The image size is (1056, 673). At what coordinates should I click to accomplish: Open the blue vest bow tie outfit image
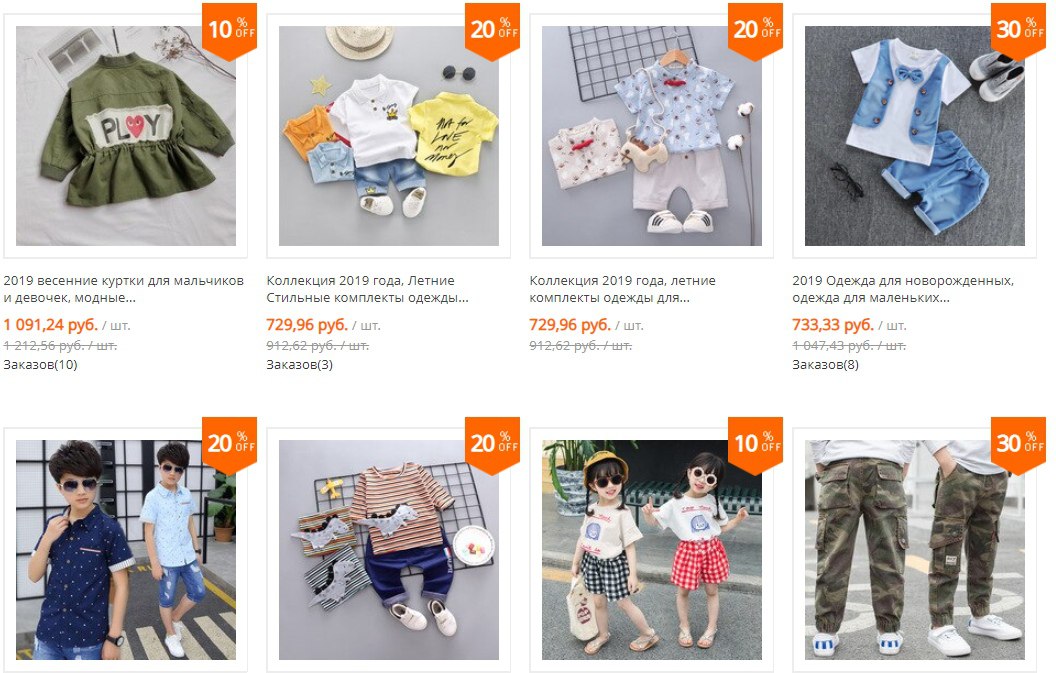pos(915,136)
